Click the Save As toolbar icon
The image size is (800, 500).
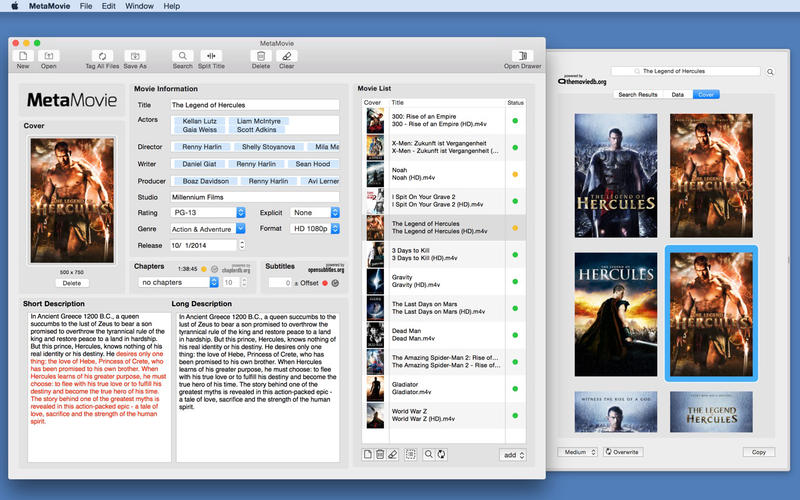pos(135,56)
